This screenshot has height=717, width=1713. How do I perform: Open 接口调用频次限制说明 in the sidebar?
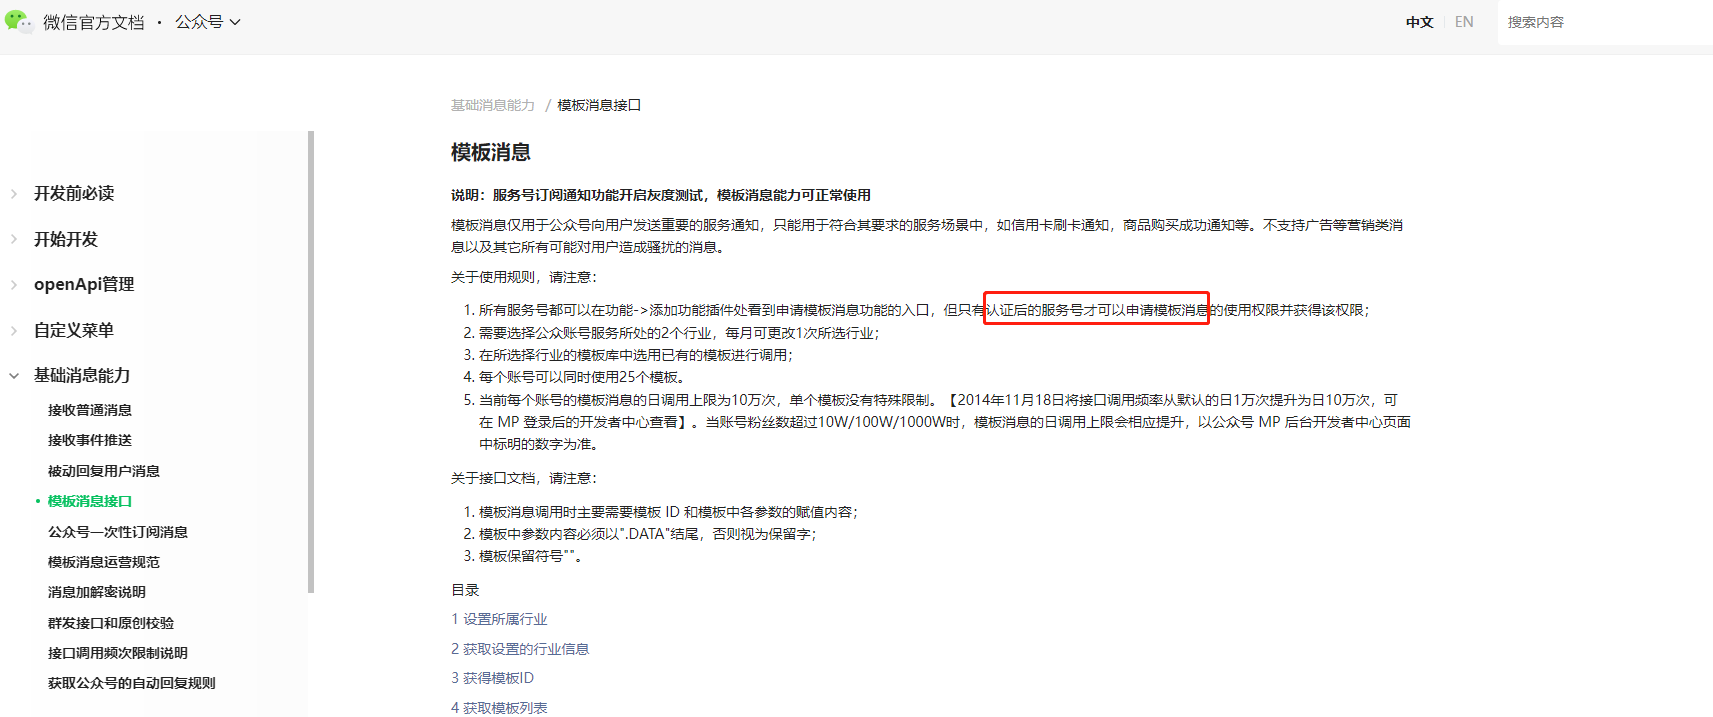118,653
